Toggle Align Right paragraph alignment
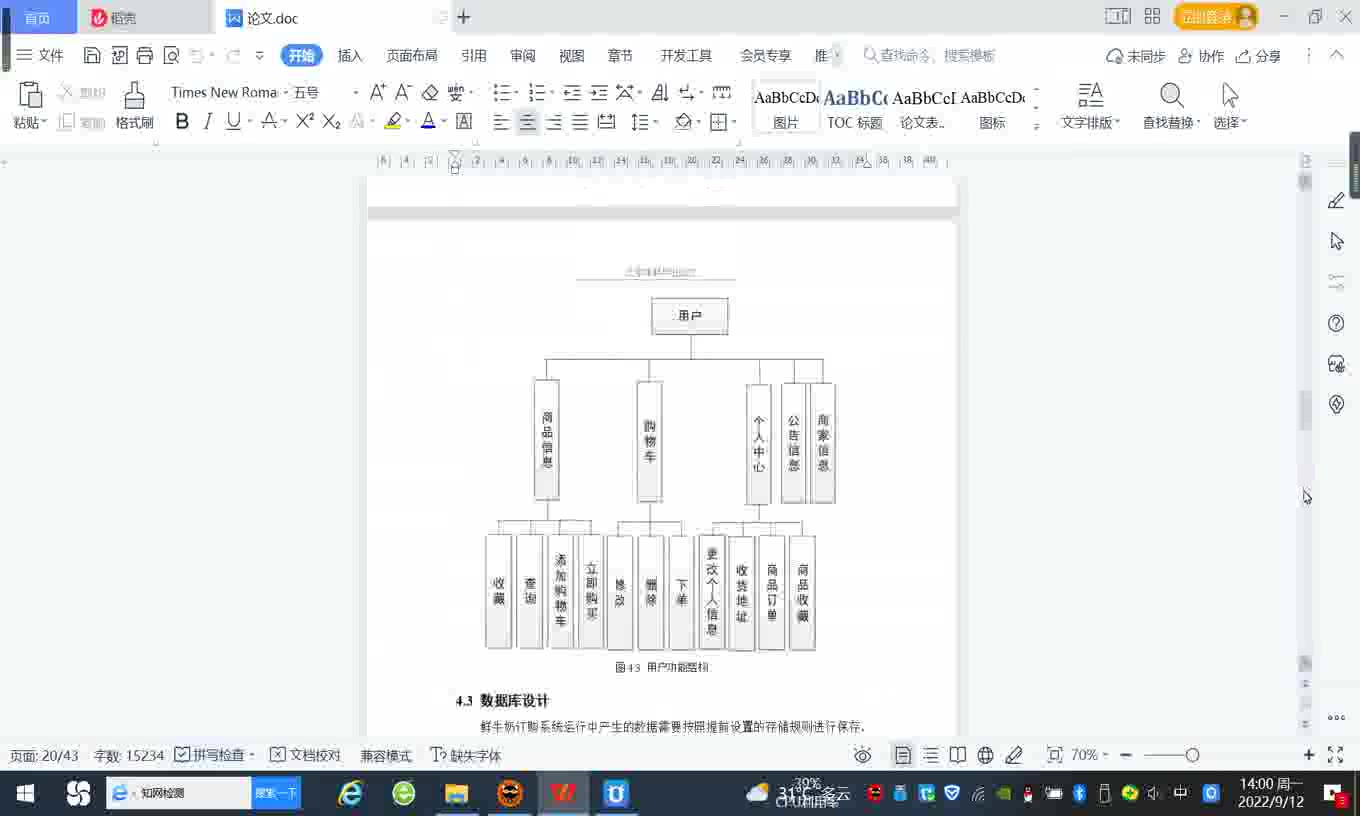The height and width of the screenshot is (816, 1360). [x=553, y=122]
